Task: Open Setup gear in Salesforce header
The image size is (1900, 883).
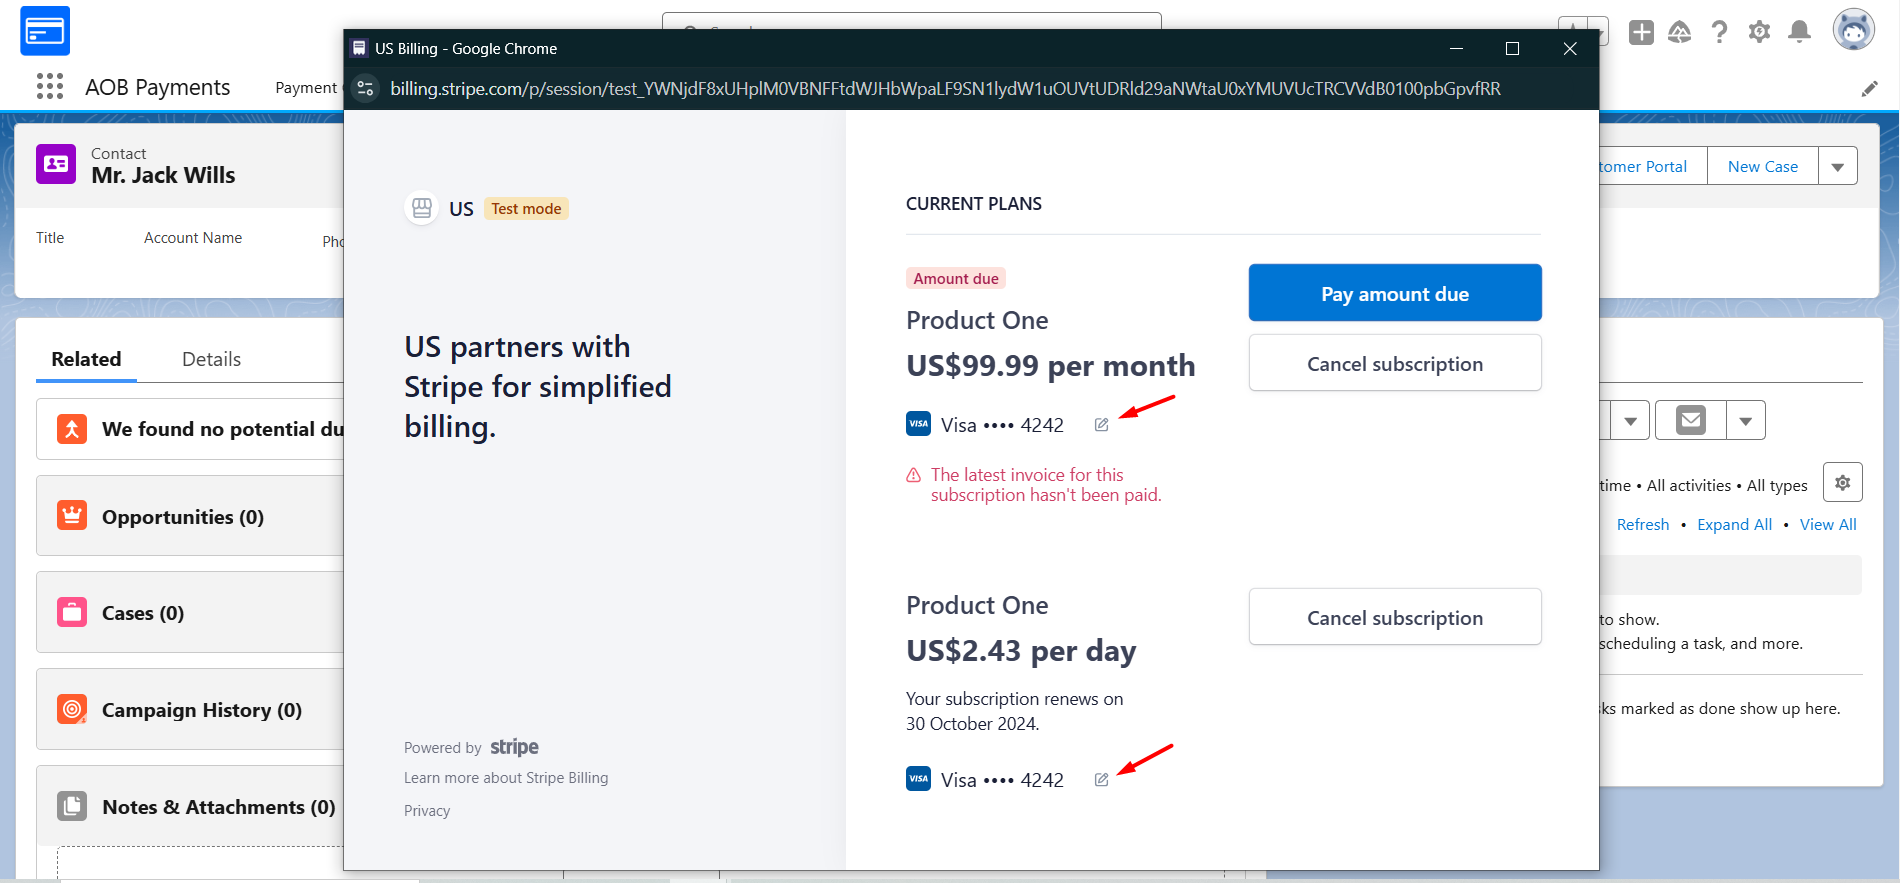Action: pos(1759,32)
